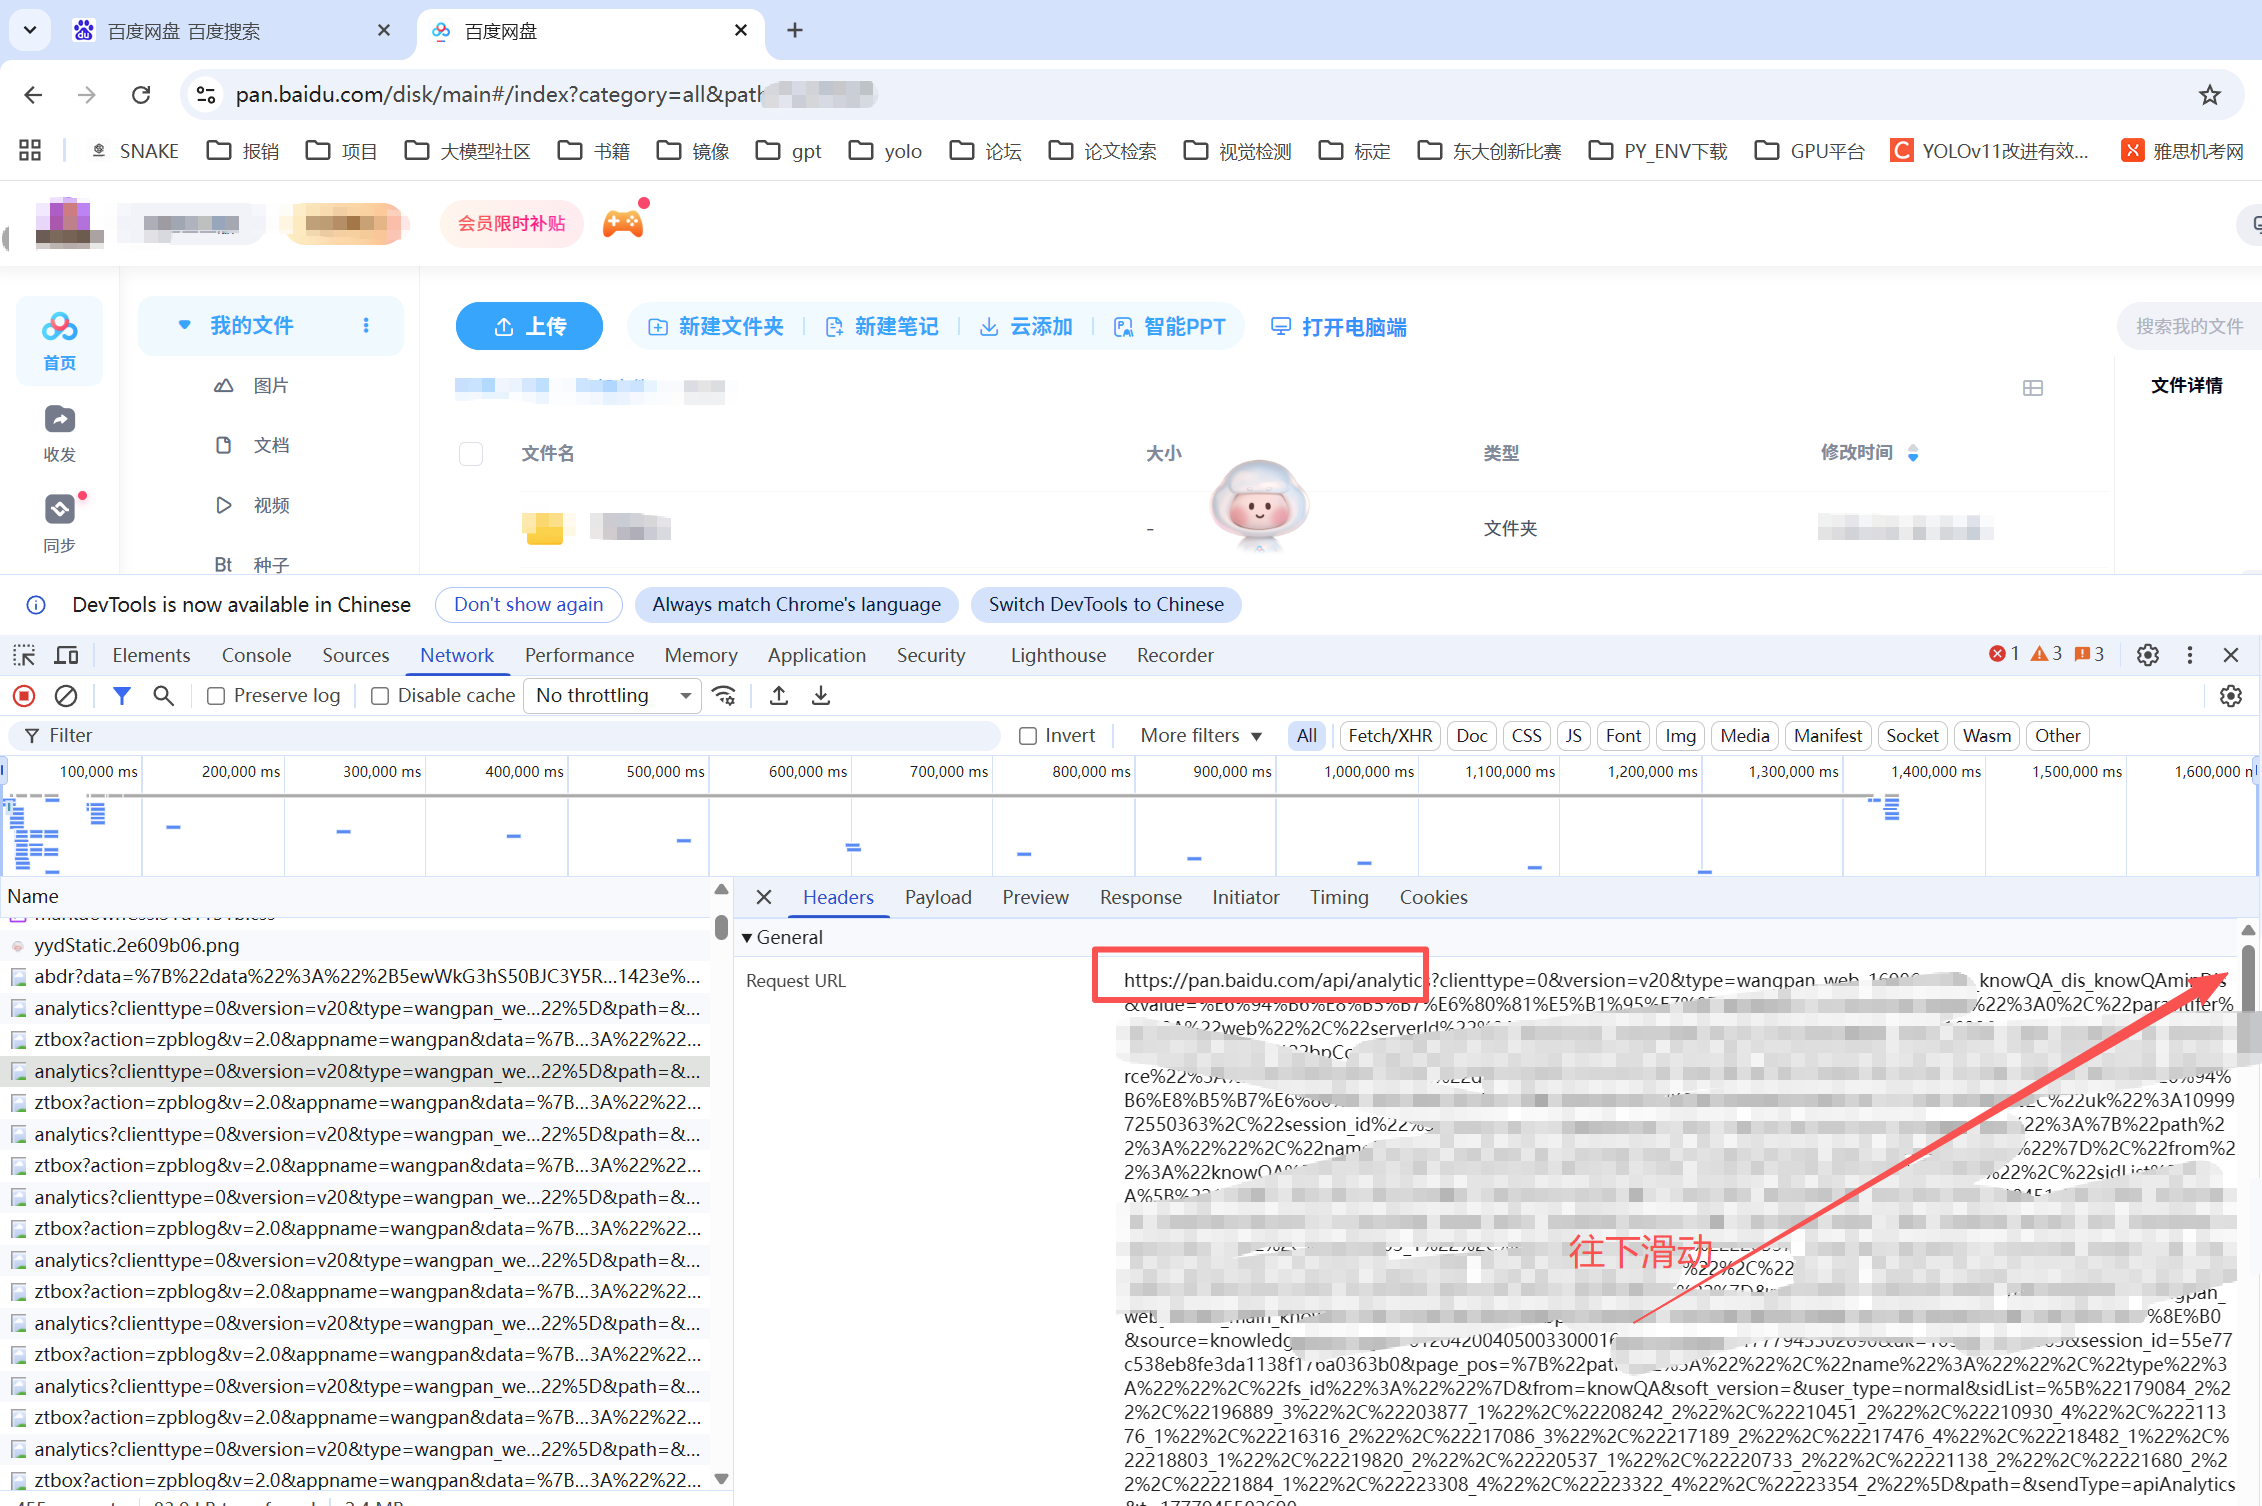Select the Img filter type

(x=1680, y=736)
